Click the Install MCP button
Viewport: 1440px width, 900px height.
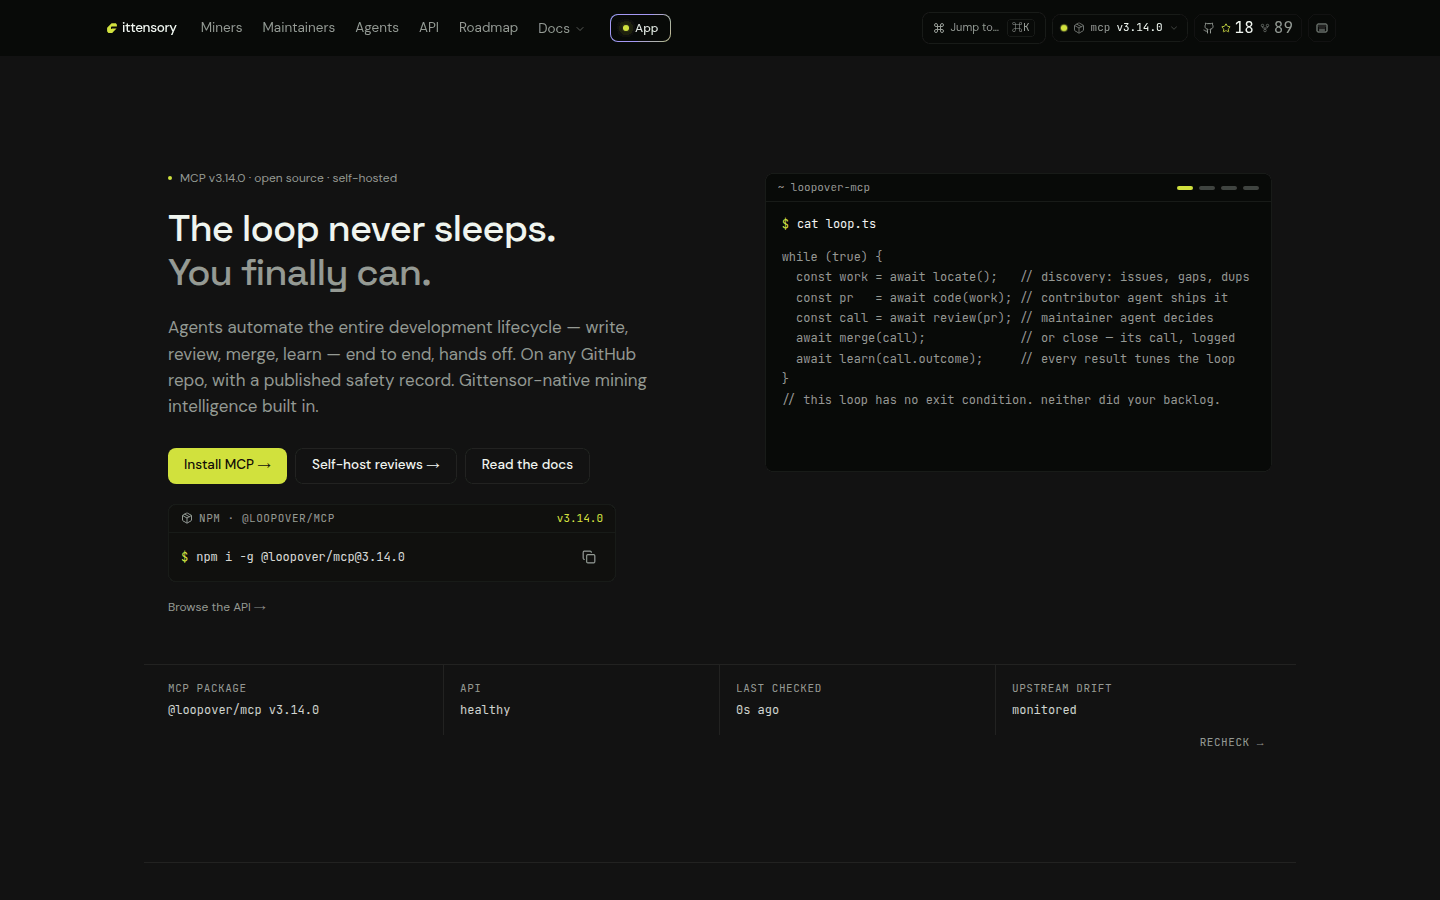pos(227,465)
